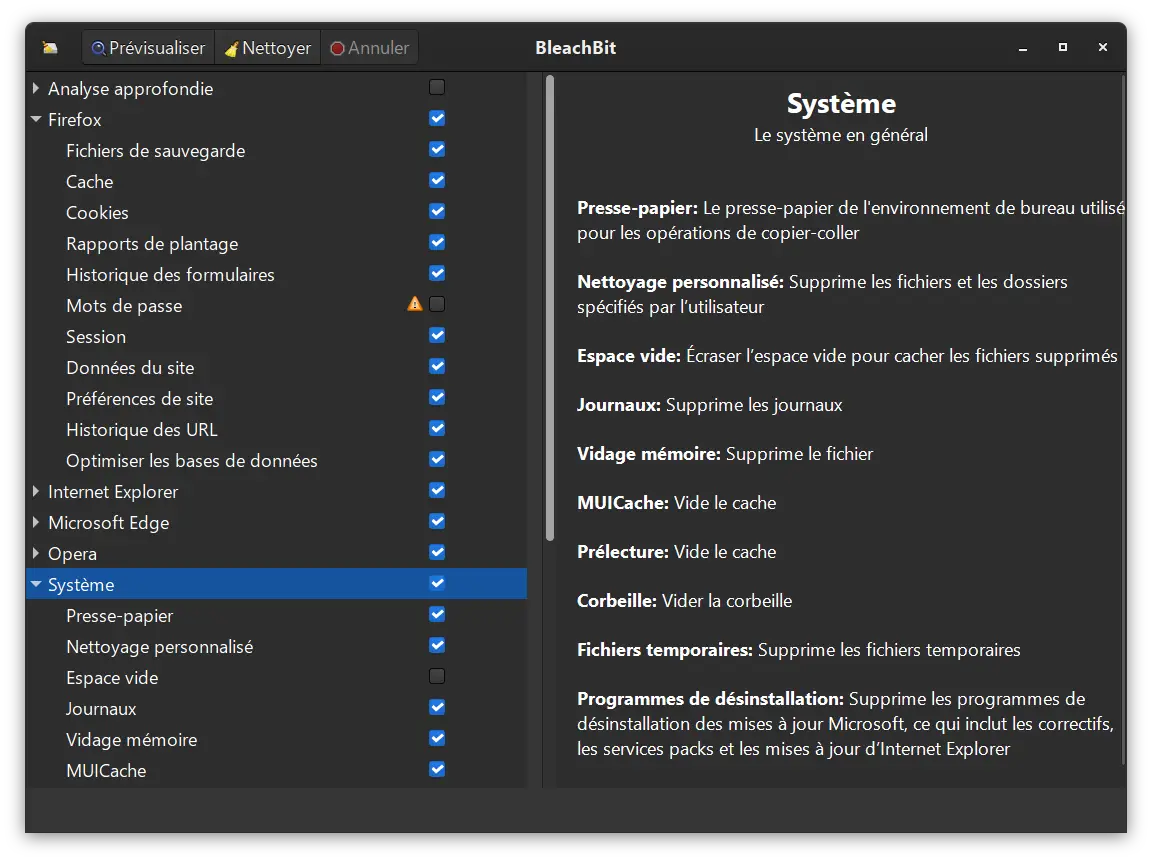Select the Cookies row
Viewport: 1152px width, 861px height.
276,212
